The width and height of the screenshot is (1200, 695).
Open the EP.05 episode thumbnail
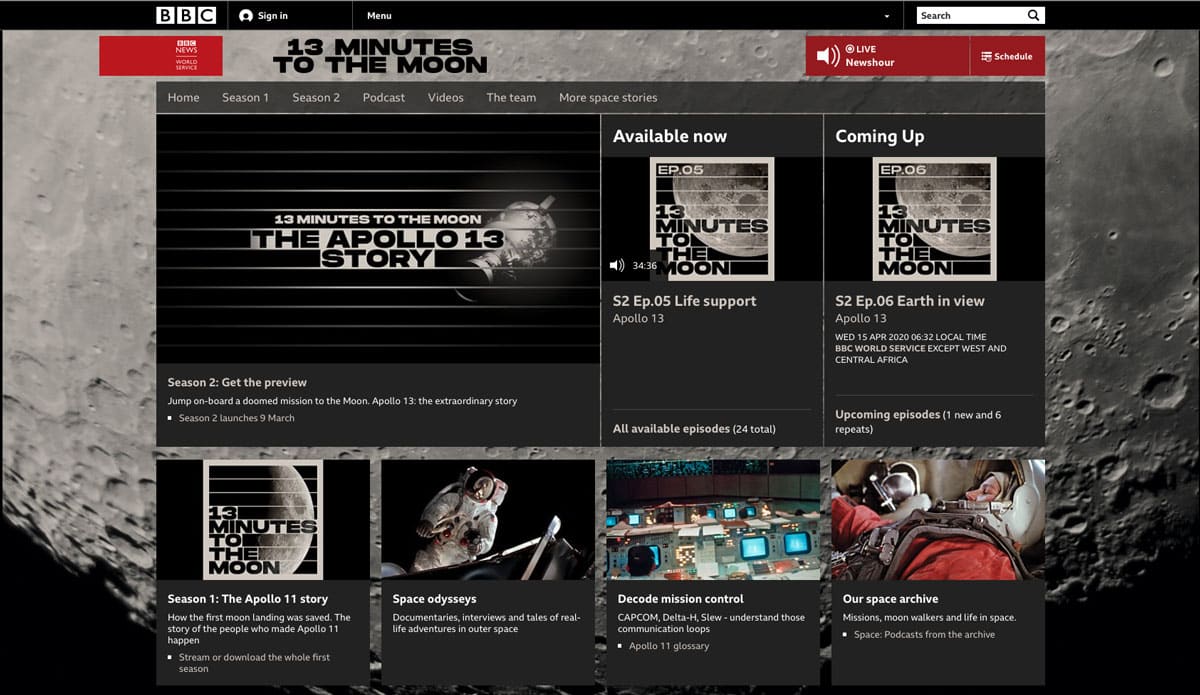coord(712,219)
